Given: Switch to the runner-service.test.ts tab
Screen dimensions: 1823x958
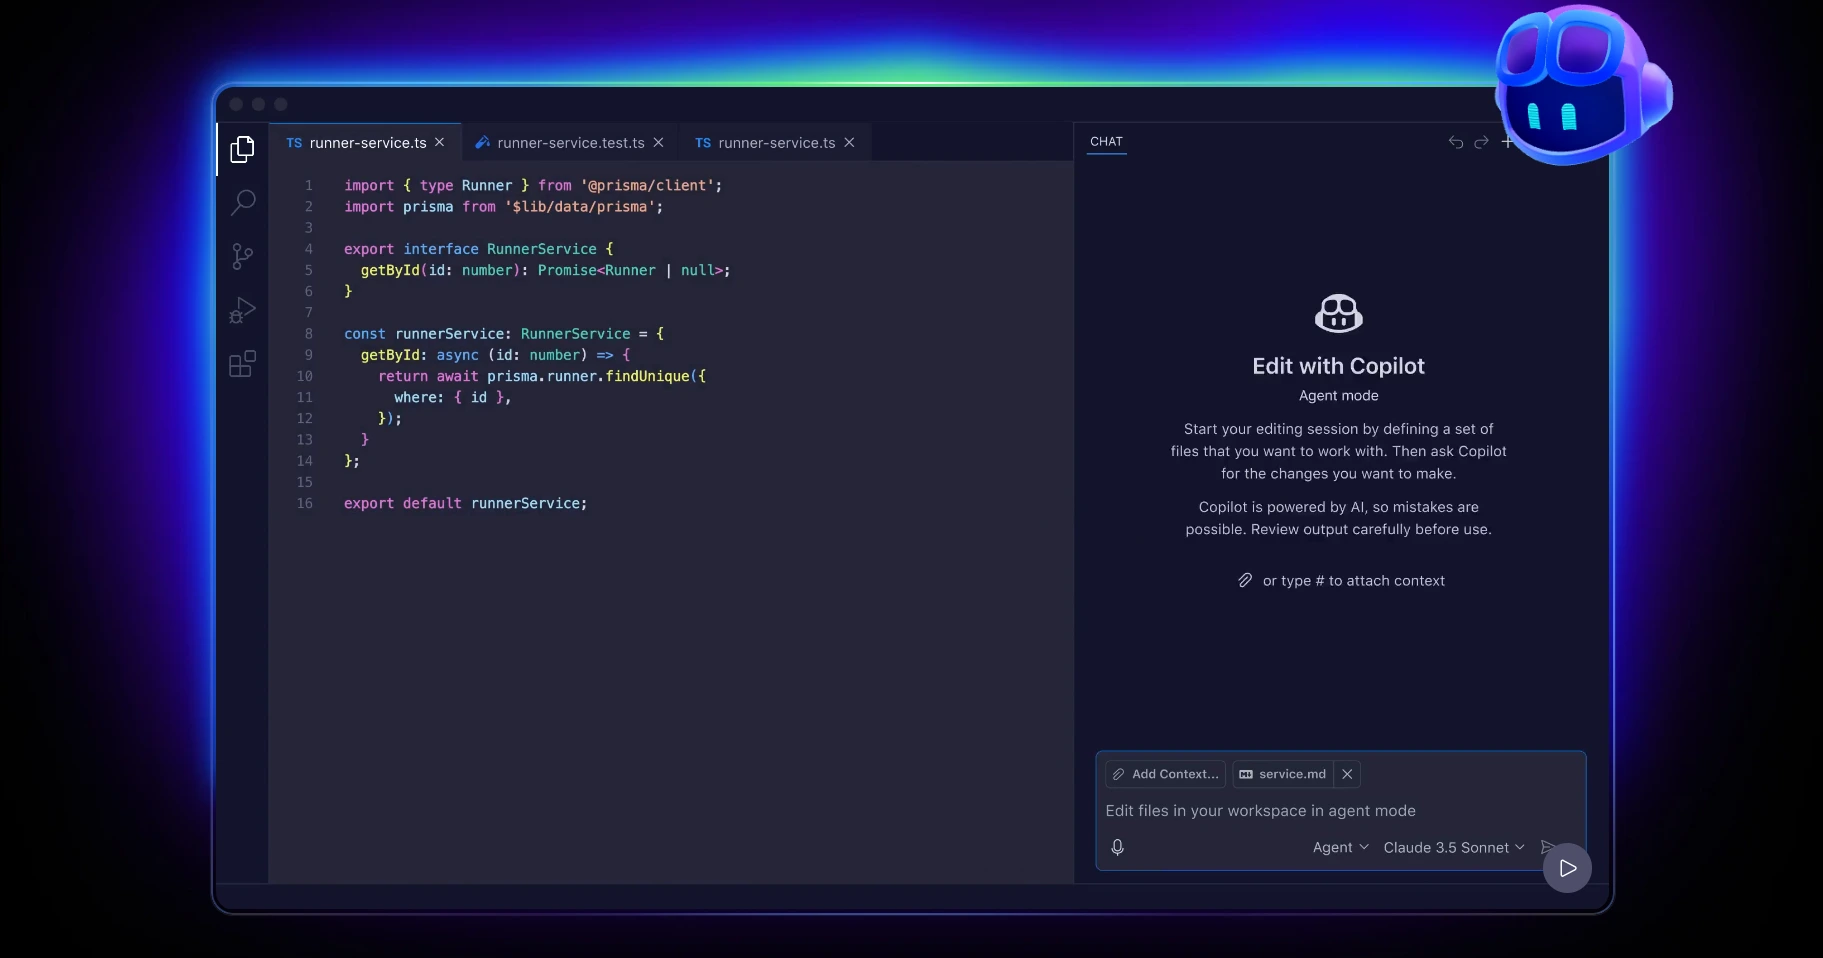Looking at the screenshot, I should pos(570,143).
